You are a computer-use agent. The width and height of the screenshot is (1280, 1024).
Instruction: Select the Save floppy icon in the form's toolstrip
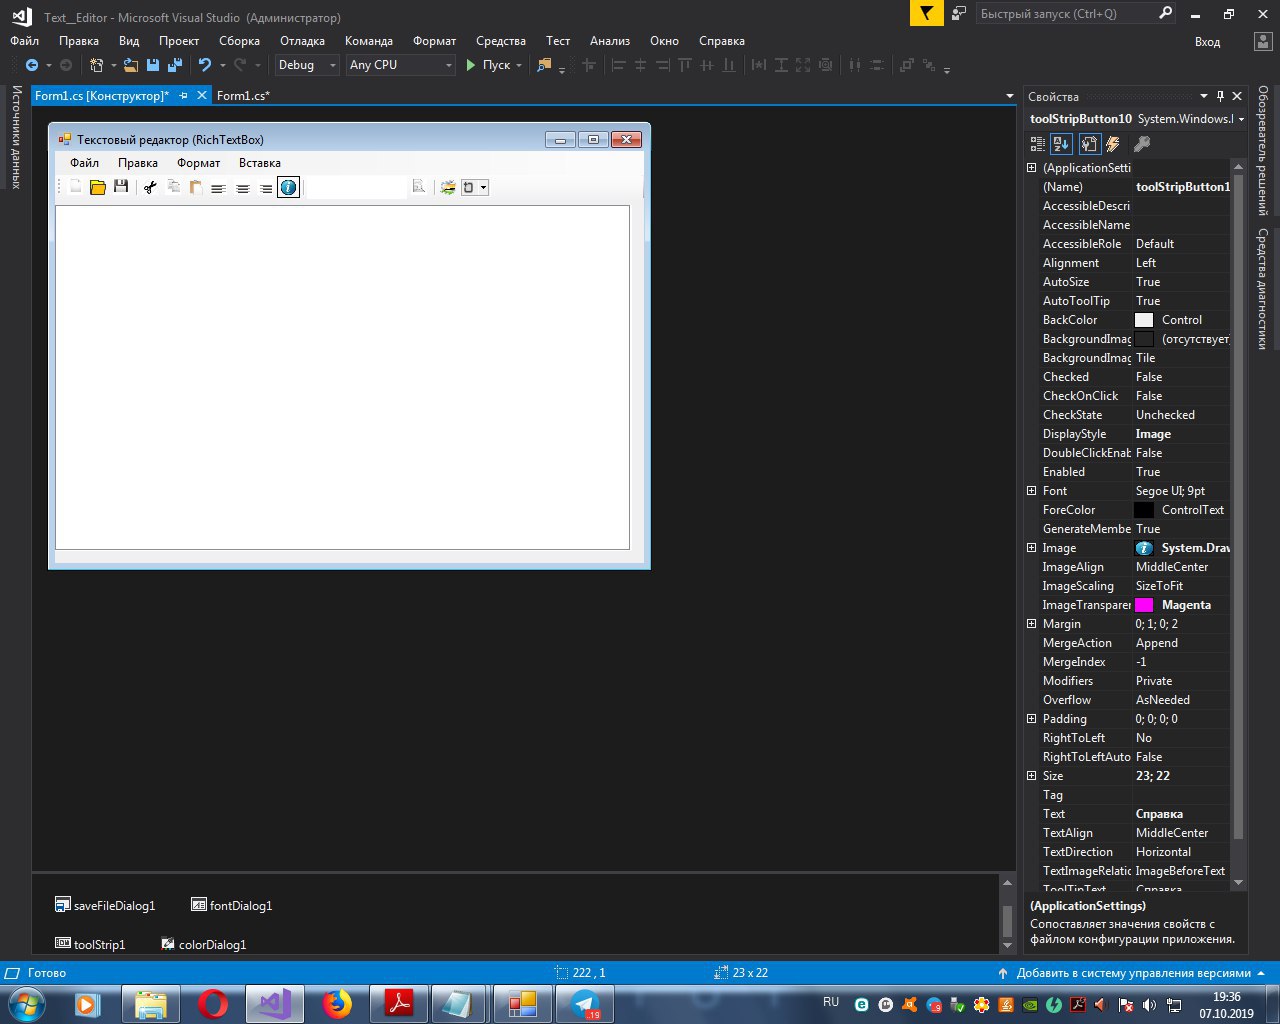pyautogui.click(x=121, y=187)
